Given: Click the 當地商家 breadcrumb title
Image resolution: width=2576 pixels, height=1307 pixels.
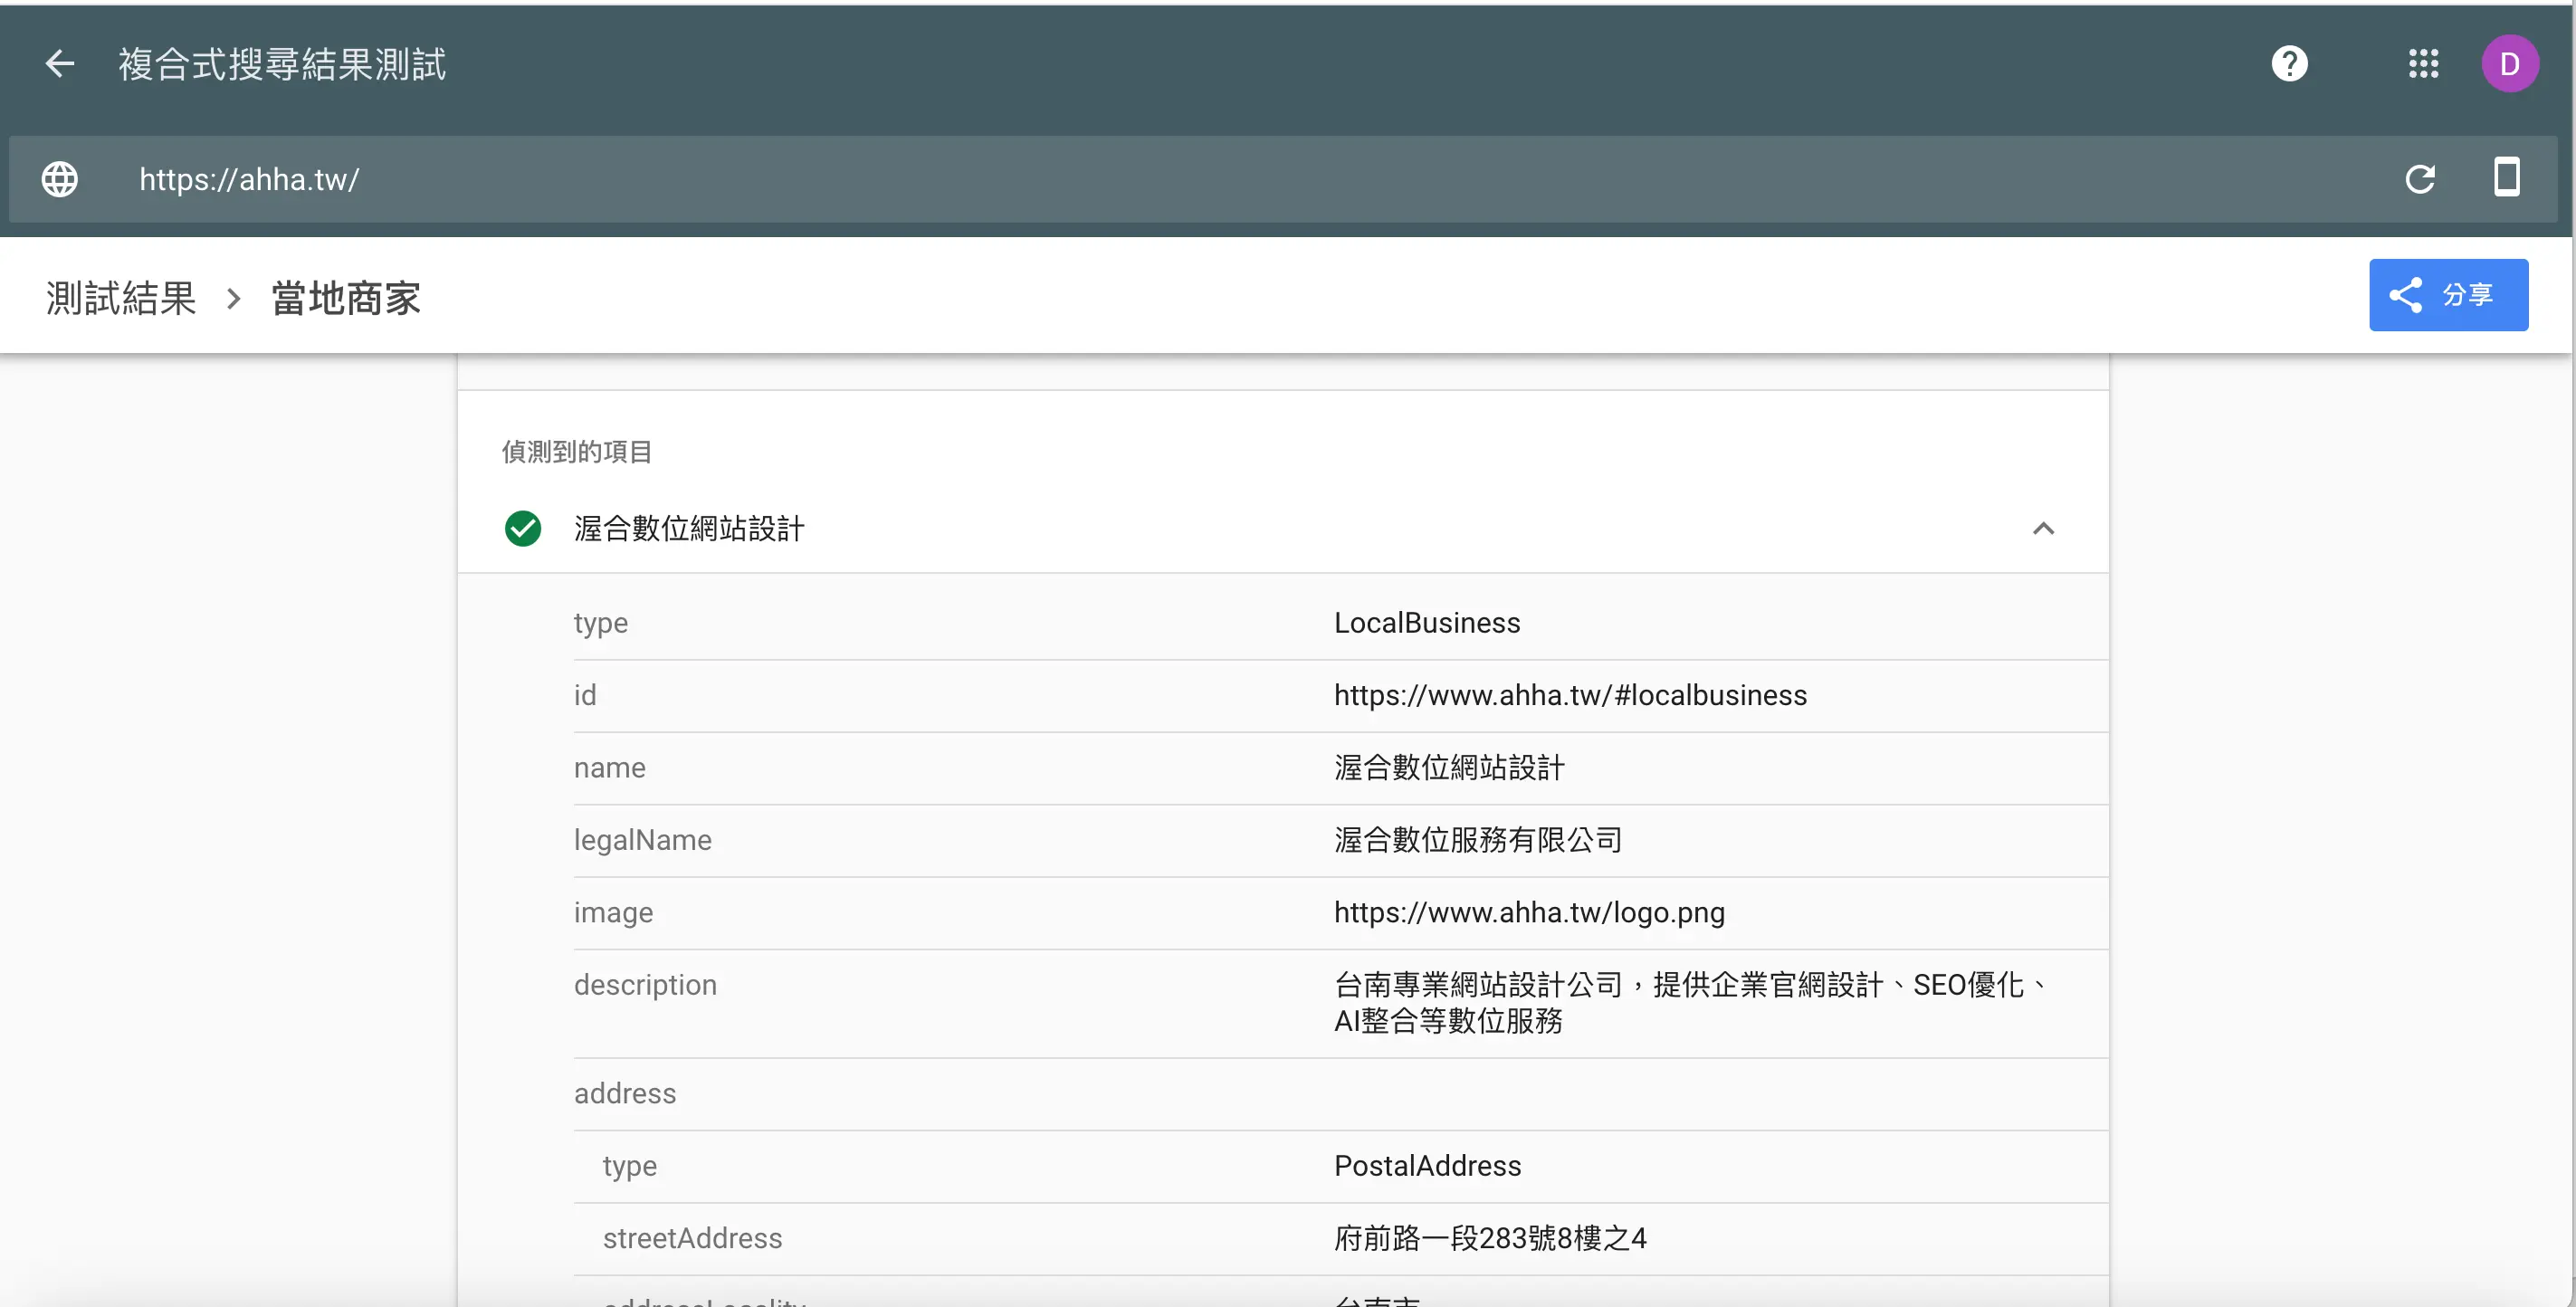Looking at the screenshot, I should 346,298.
